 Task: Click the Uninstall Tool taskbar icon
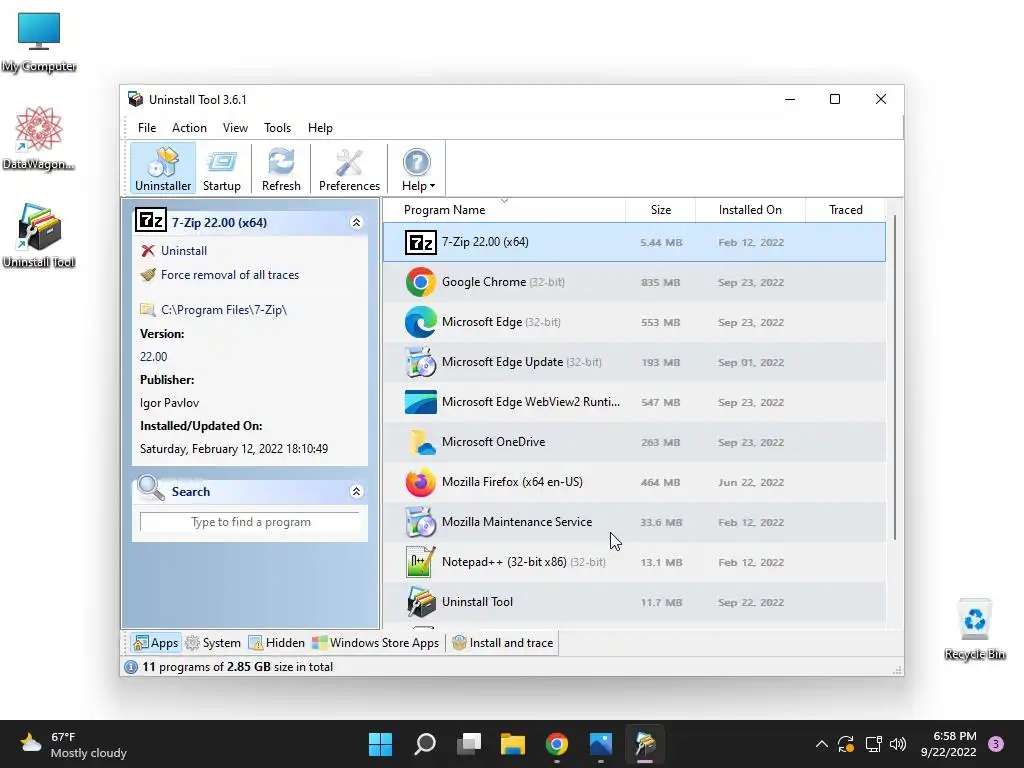click(x=645, y=744)
